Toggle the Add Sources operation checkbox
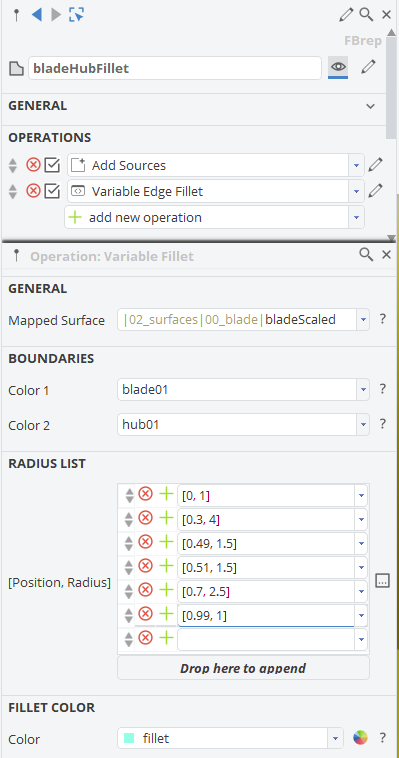Screen dimensions: 399x758 coord(52,165)
